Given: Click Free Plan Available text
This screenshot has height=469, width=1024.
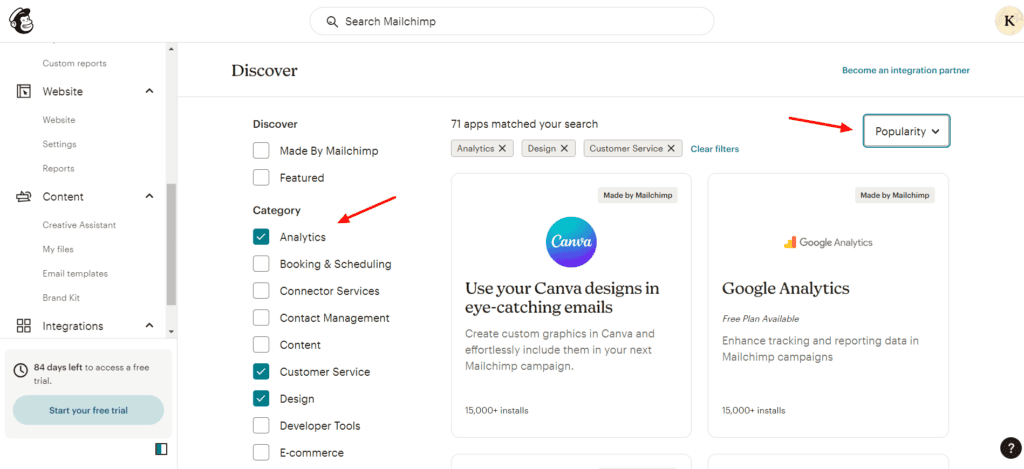Looking at the screenshot, I should click(761, 319).
